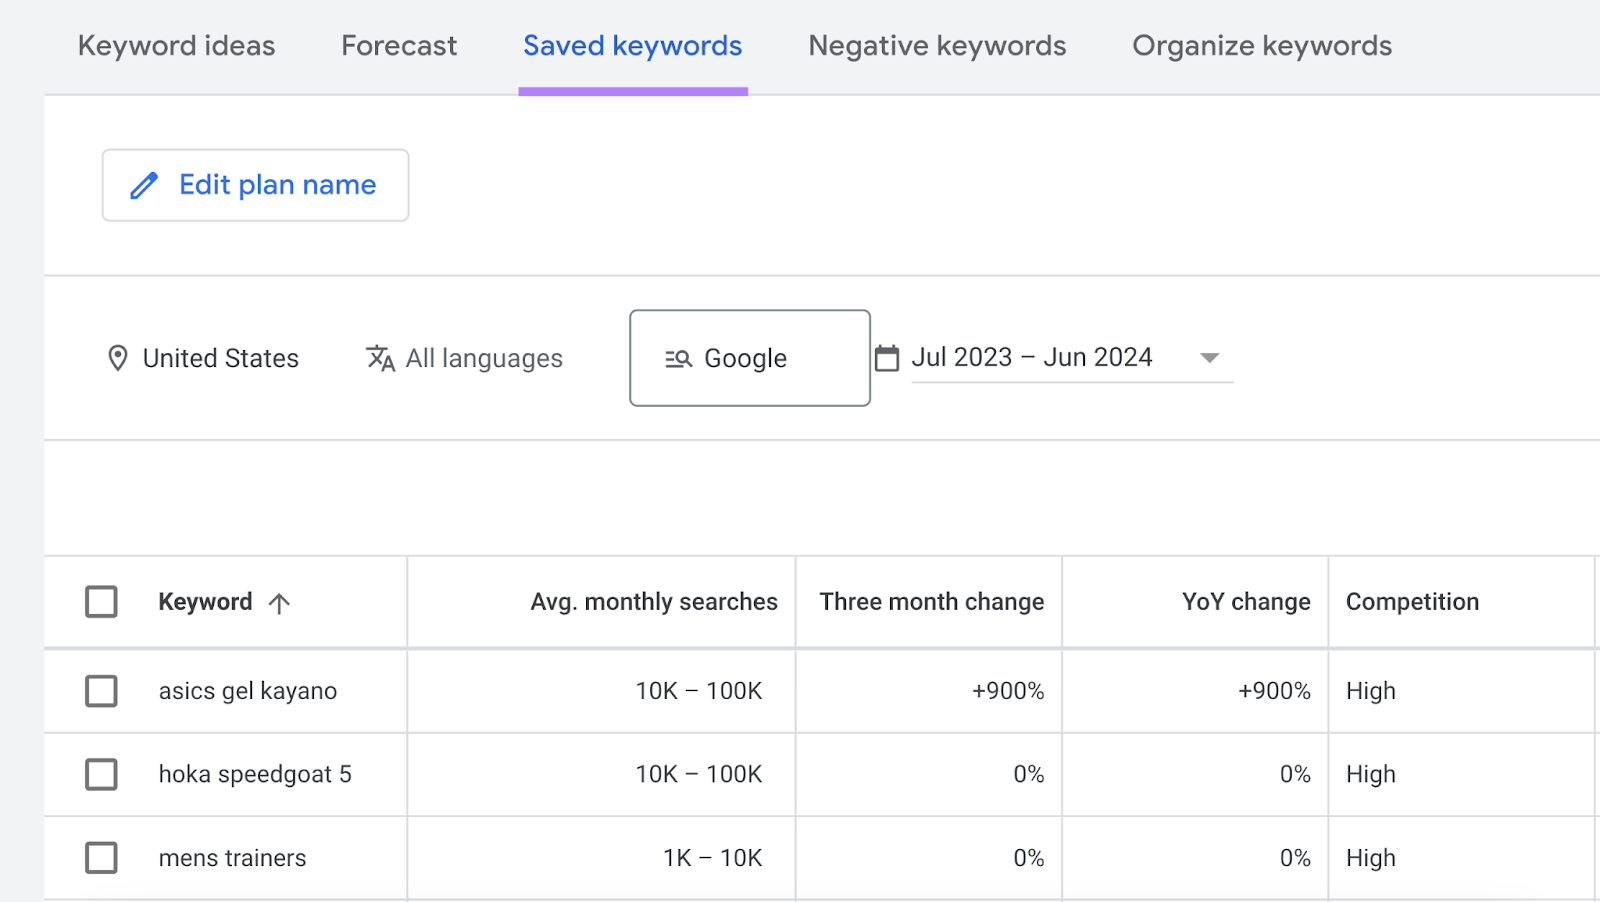
Task: Sort by Competition column header
Action: 1412,602
